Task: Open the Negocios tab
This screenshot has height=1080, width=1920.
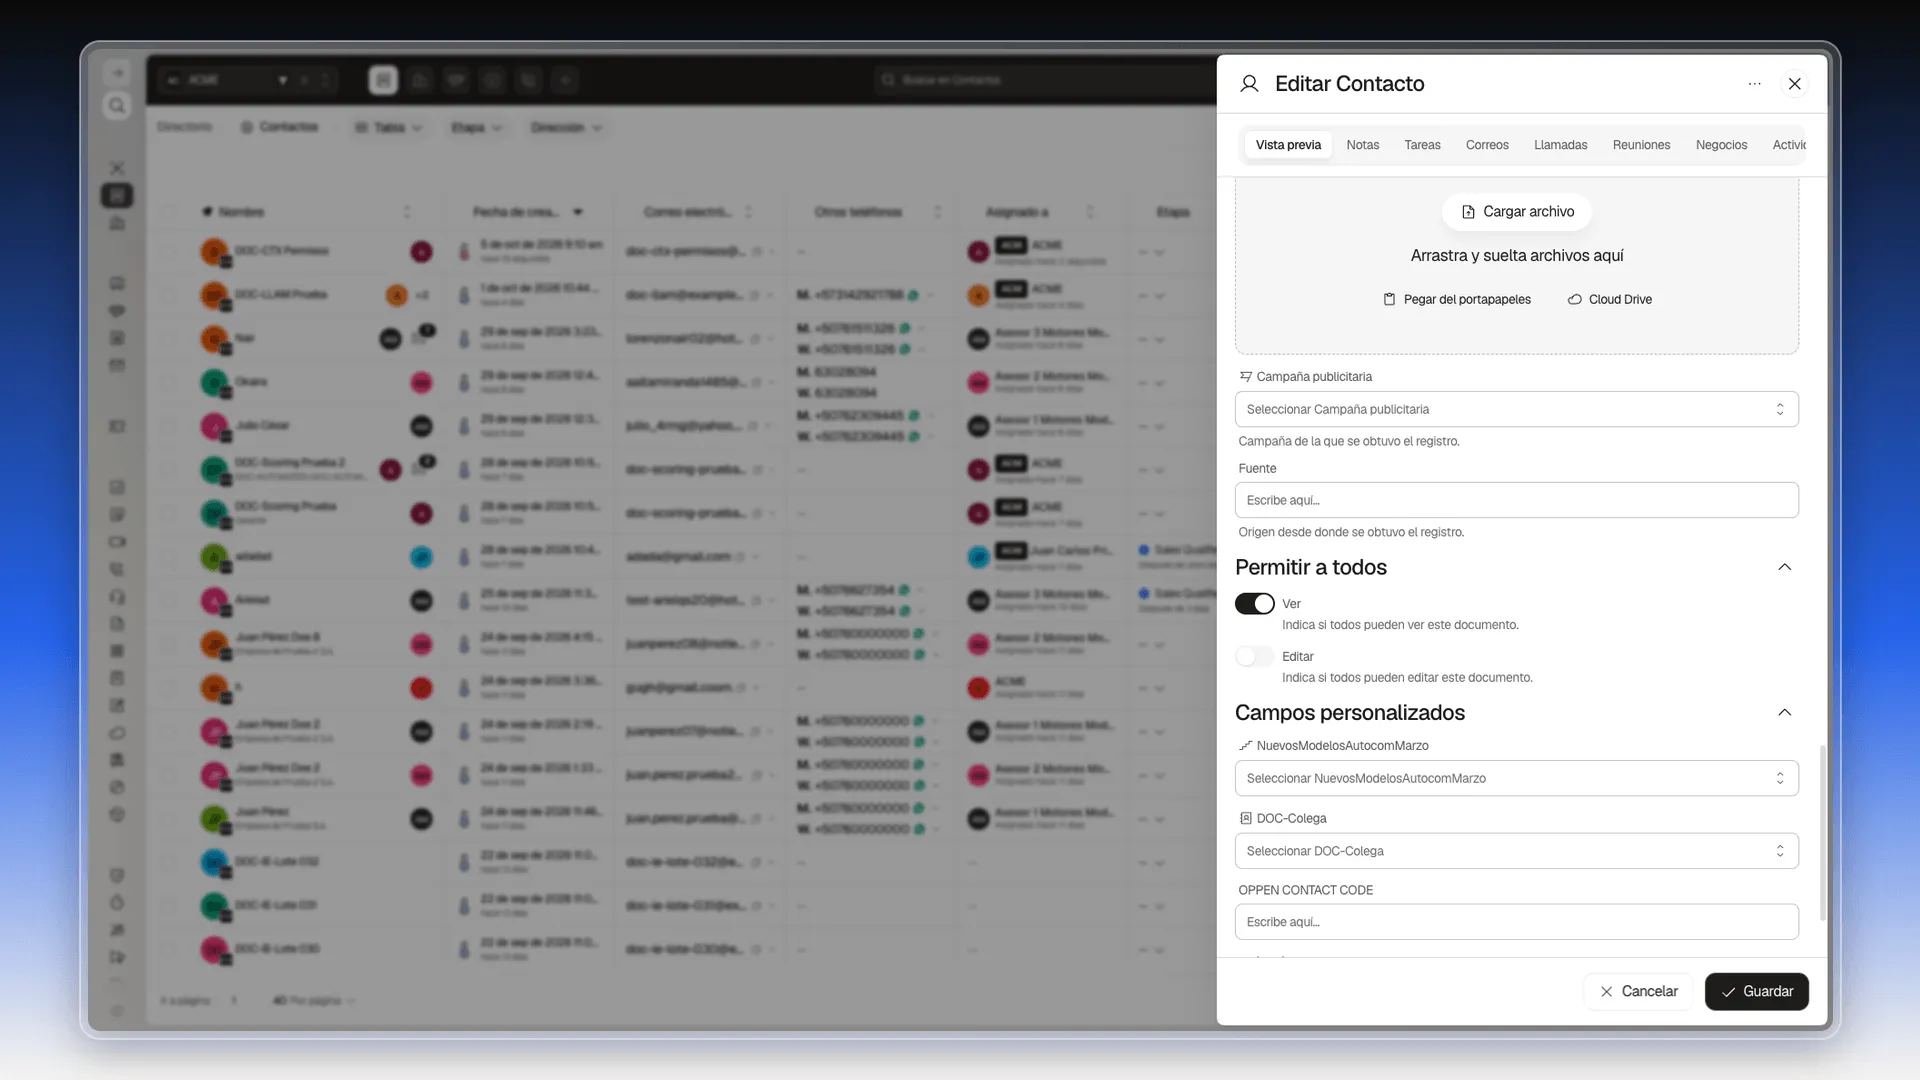Action: point(1721,145)
